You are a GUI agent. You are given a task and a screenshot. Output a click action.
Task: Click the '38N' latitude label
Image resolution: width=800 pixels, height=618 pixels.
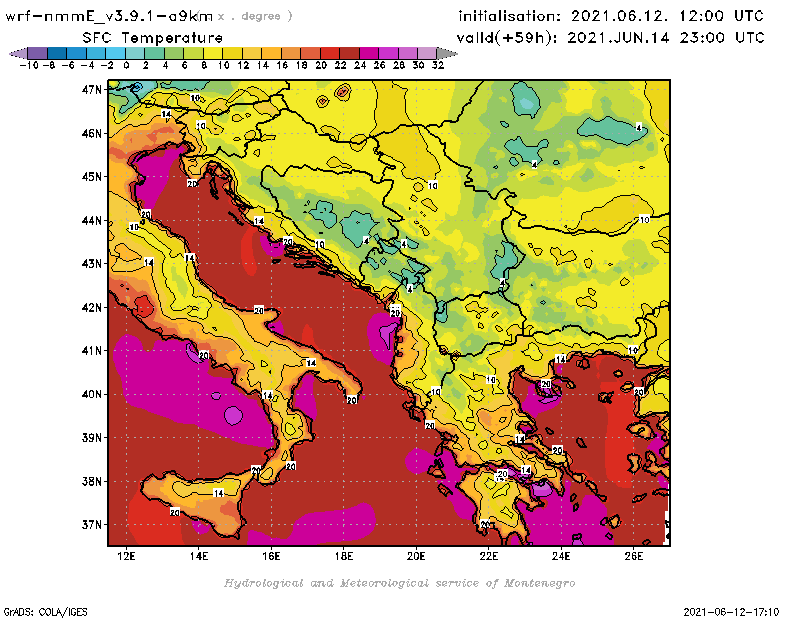pyautogui.click(x=92, y=481)
